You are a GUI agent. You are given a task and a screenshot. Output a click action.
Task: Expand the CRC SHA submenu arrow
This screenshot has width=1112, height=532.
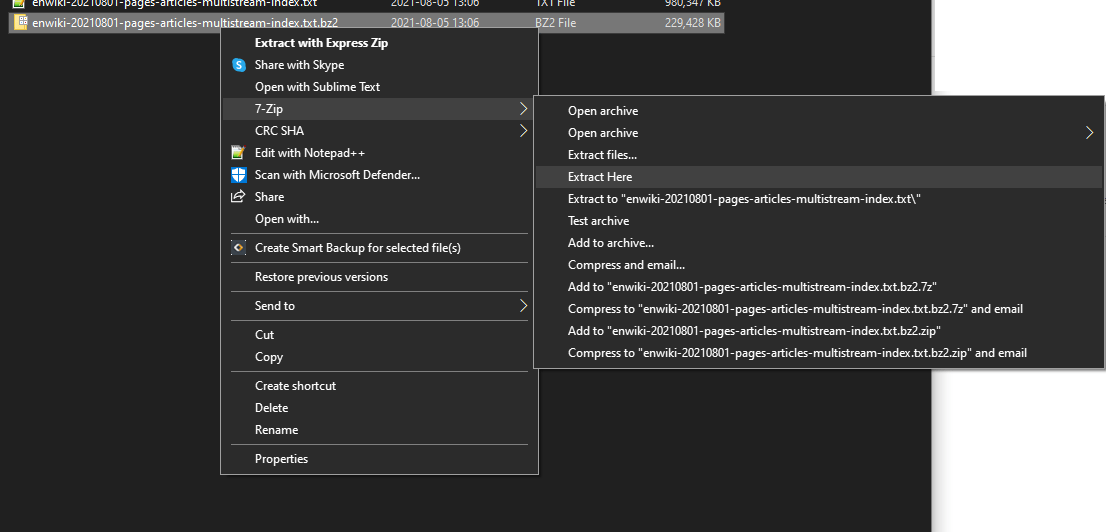click(x=523, y=131)
